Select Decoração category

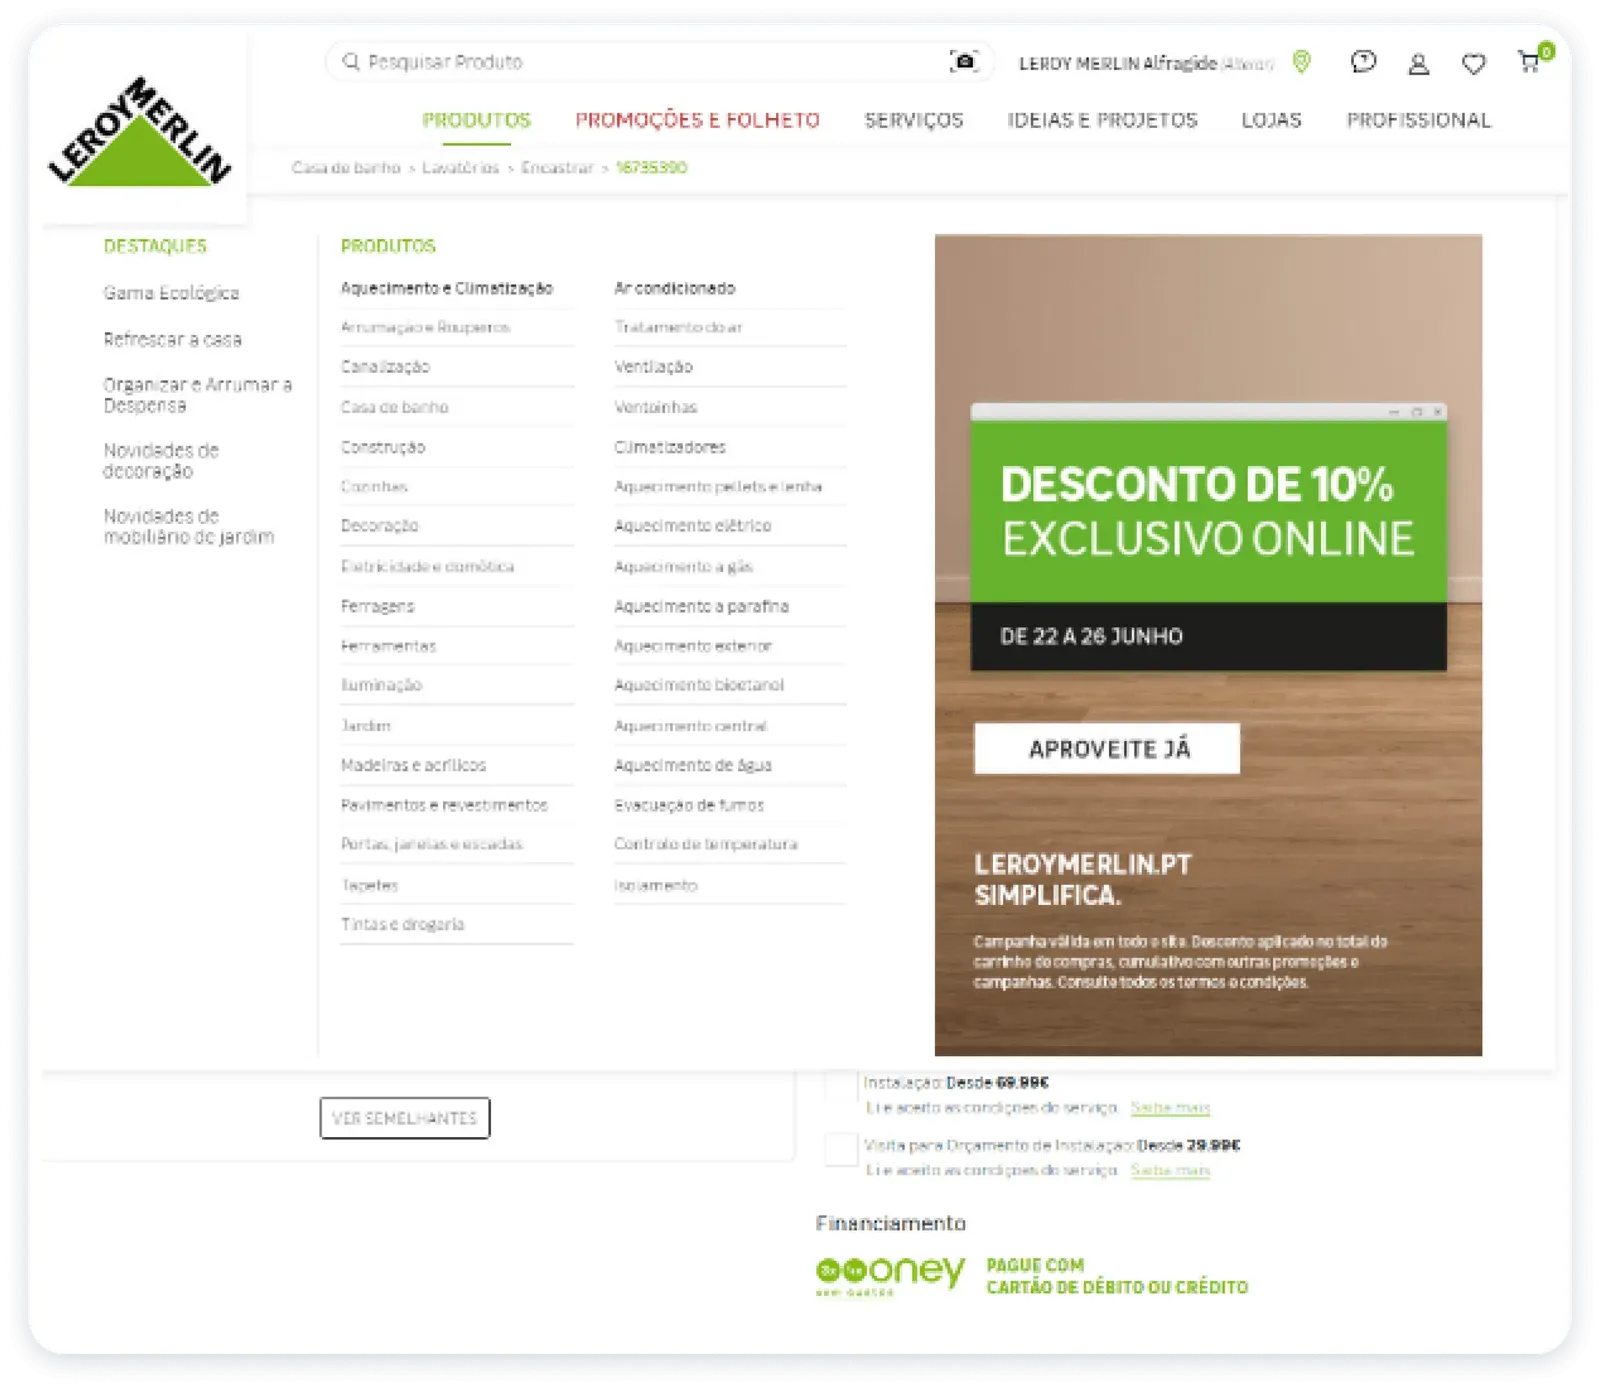click(x=379, y=526)
